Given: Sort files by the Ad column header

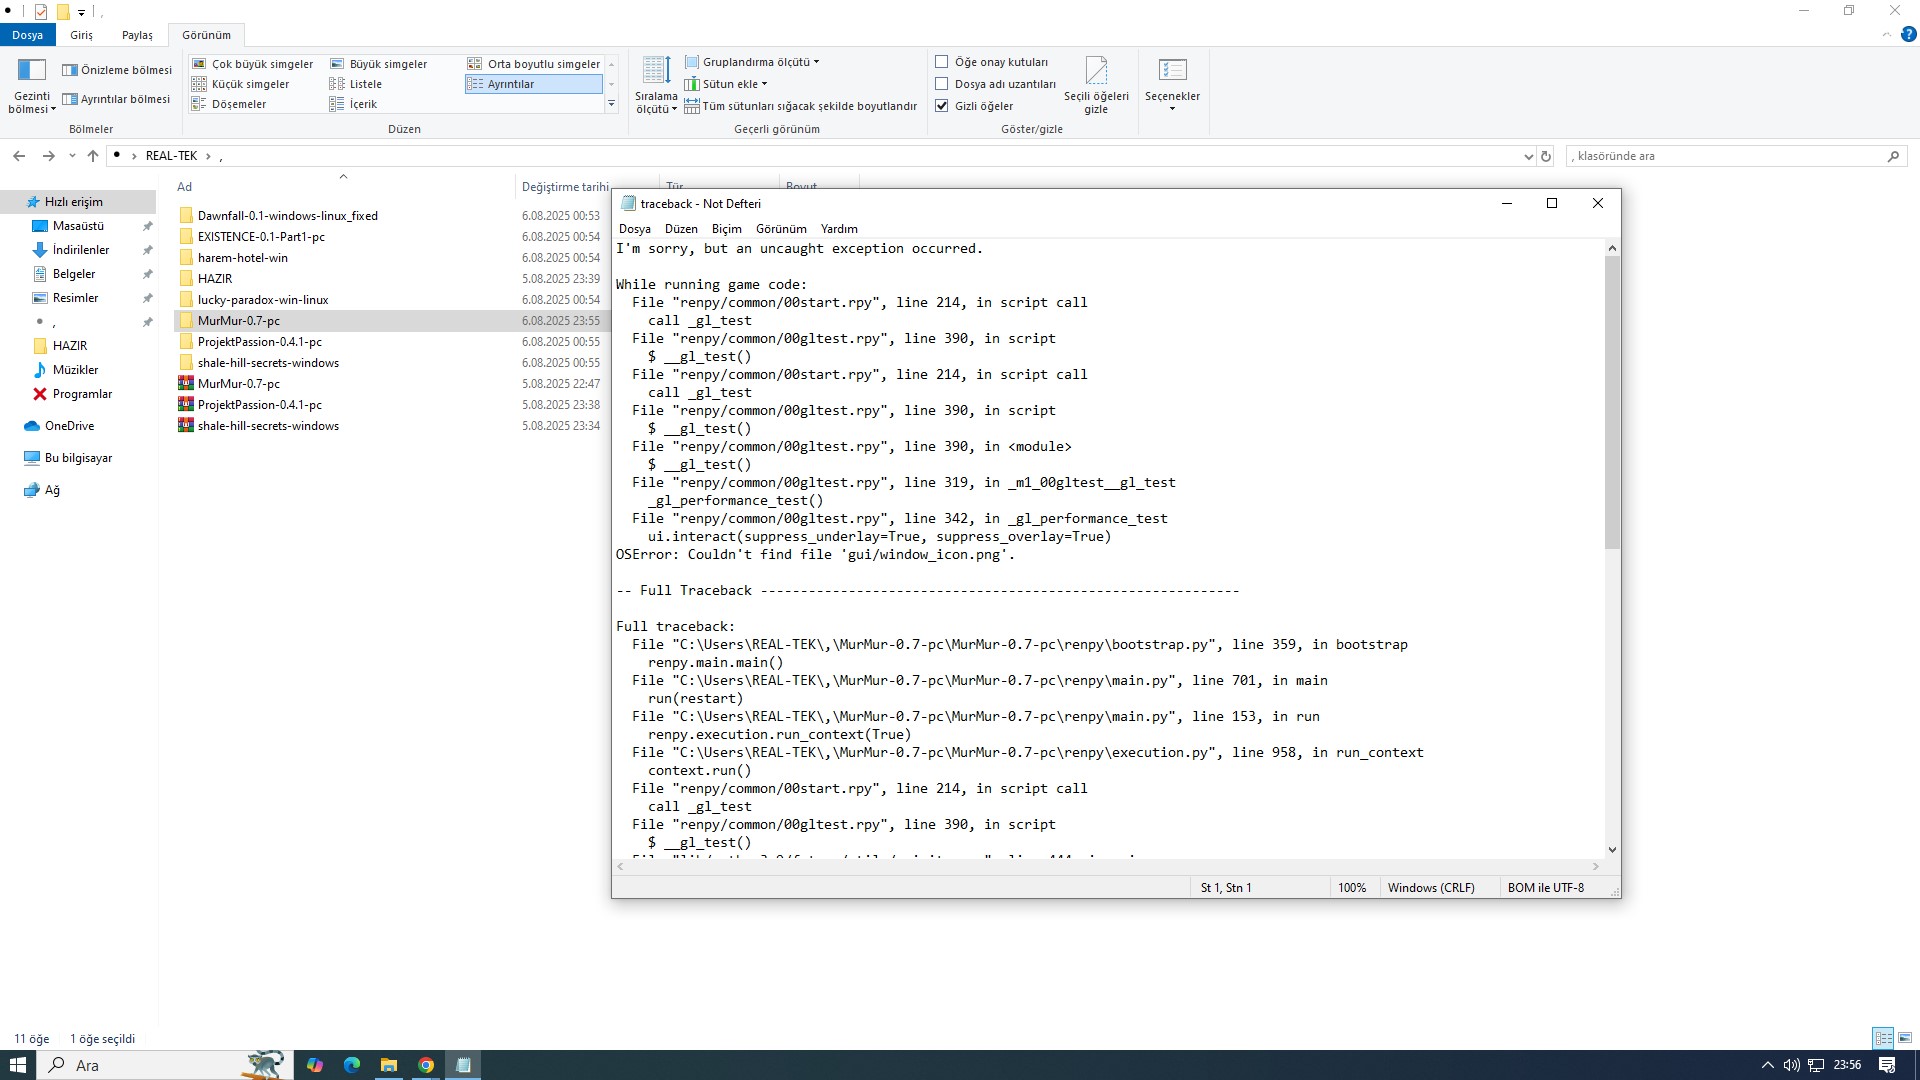Looking at the screenshot, I should 343,187.
